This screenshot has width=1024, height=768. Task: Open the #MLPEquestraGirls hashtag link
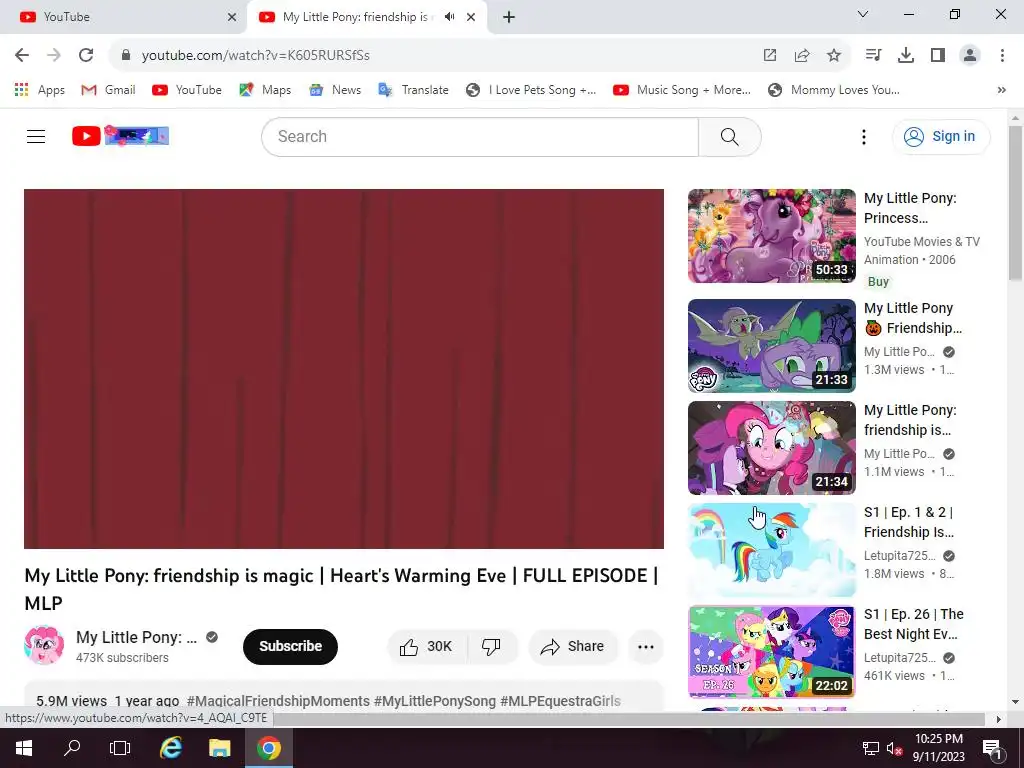pos(560,701)
